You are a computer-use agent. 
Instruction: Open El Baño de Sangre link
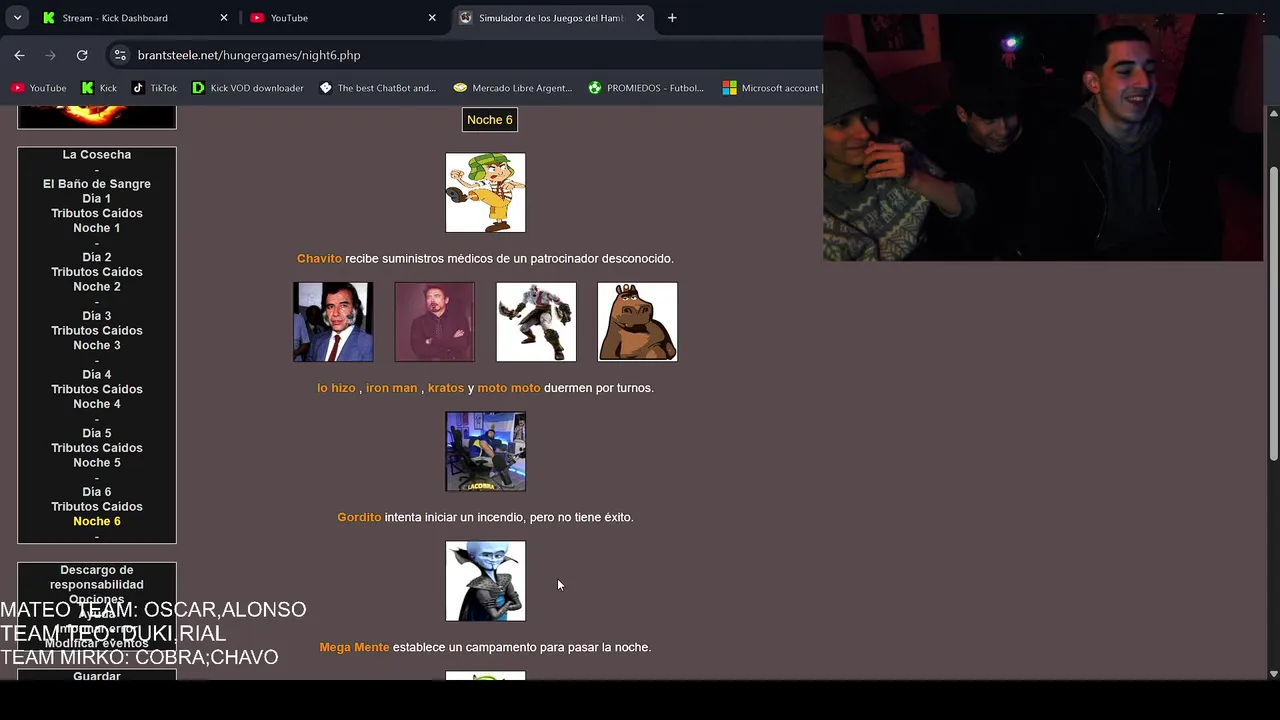point(97,184)
